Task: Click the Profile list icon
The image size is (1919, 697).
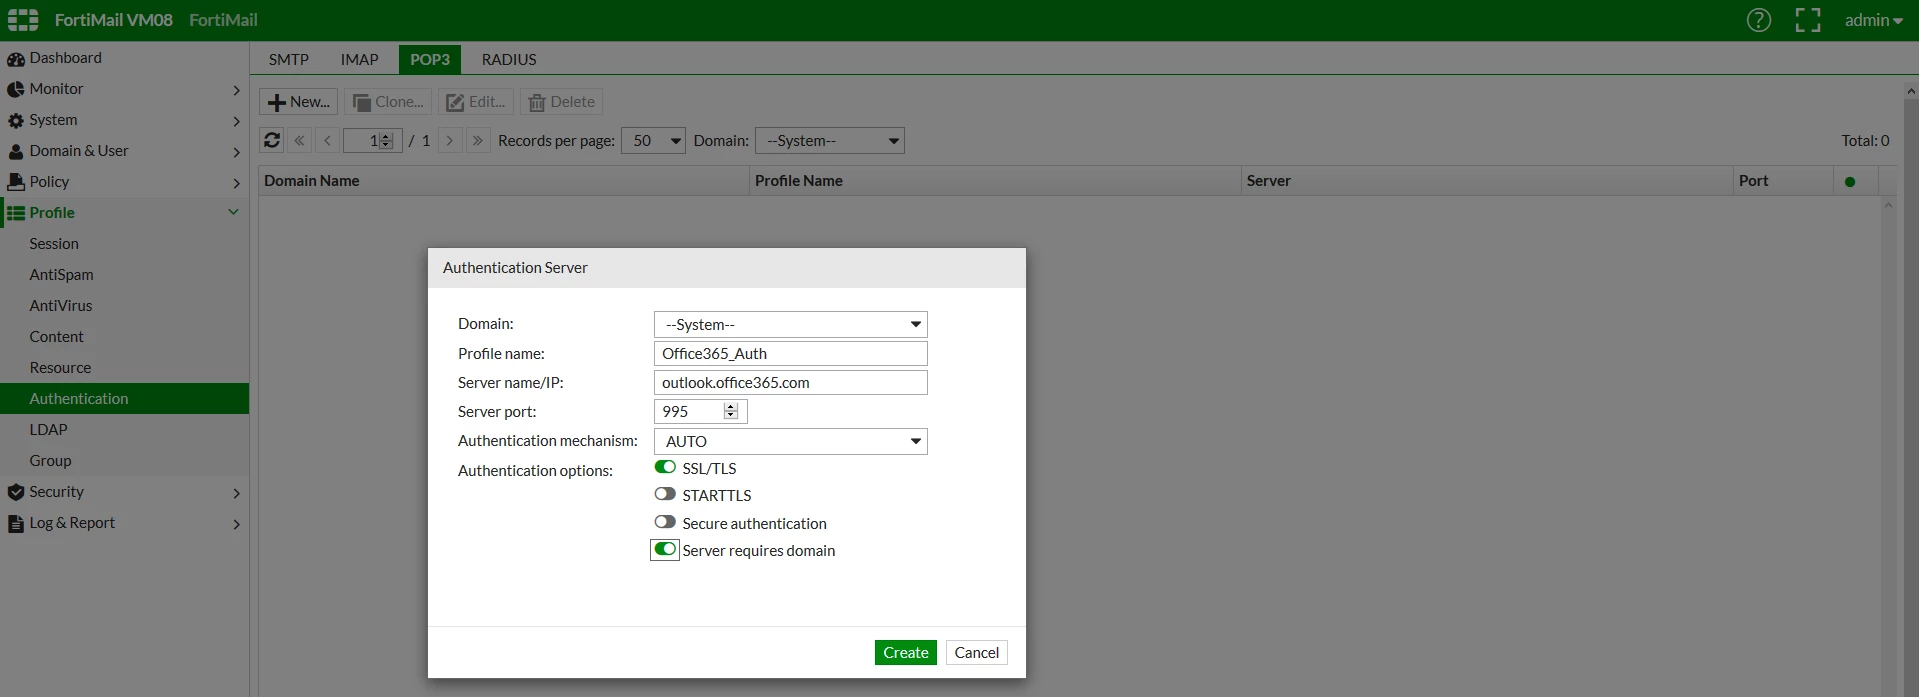Action: tap(15, 213)
